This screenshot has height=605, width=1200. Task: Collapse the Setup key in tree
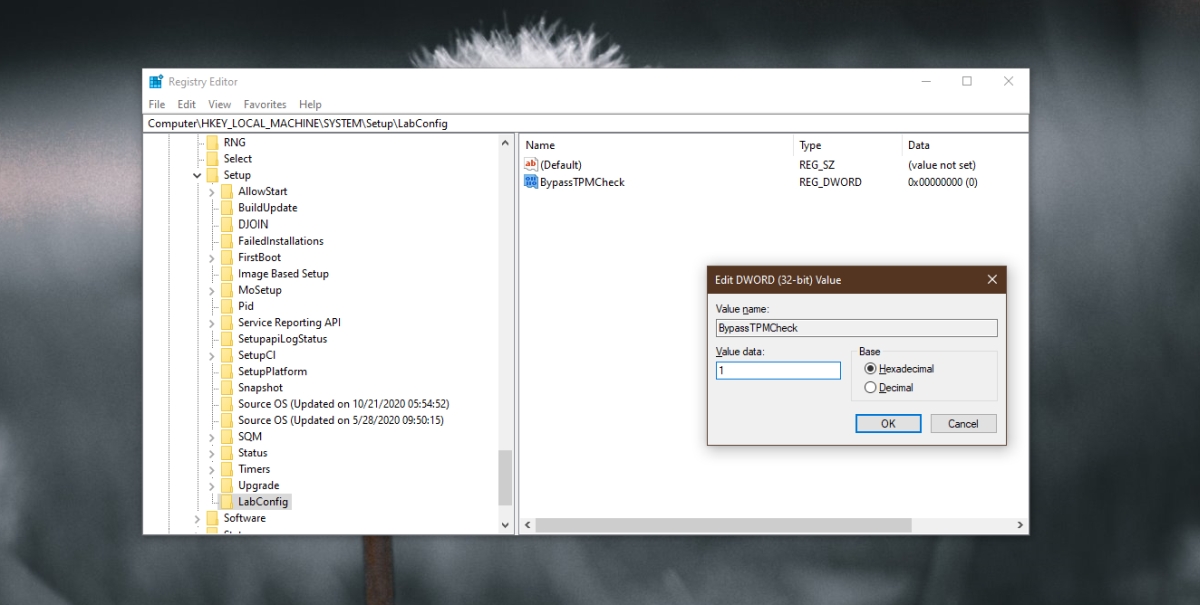pyautogui.click(x=197, y=176)
